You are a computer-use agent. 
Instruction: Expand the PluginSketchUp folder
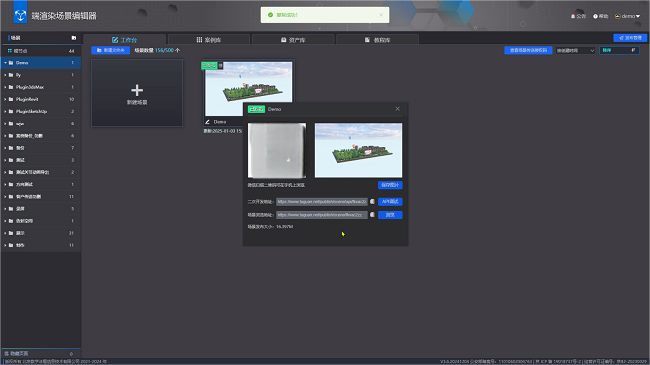coord(5,112)
